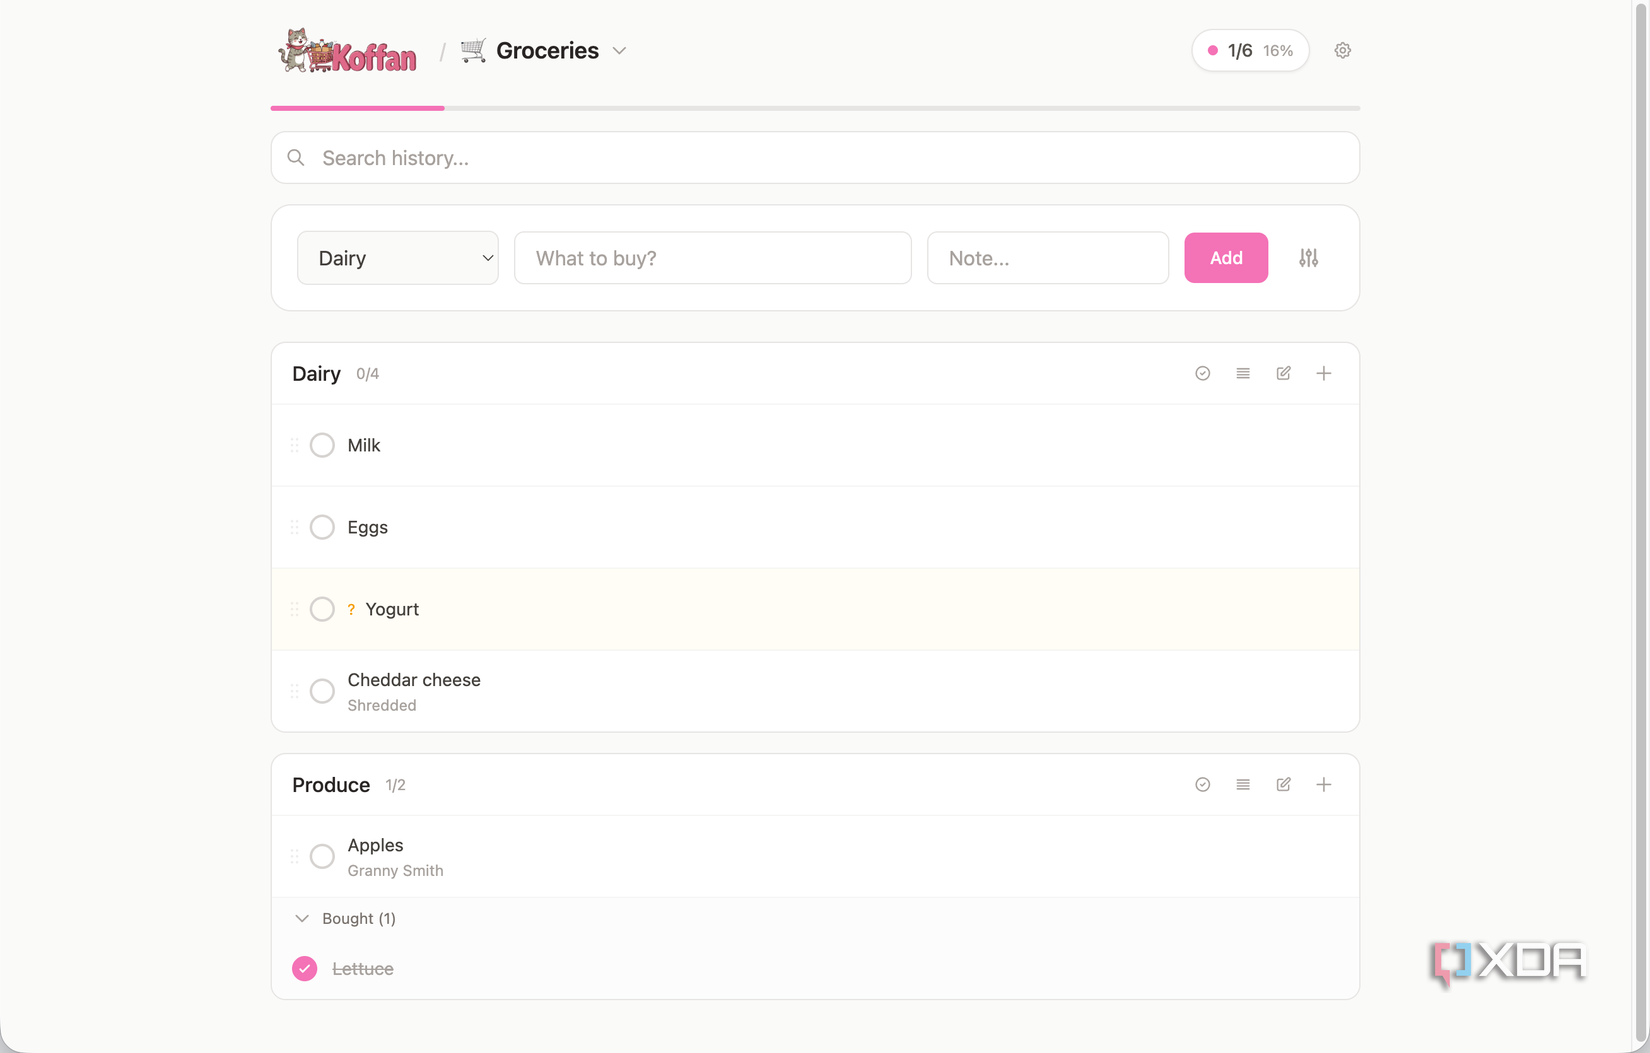This screenshot has height=1053, width=1650.
Task: Click the Search history field
Action: click(815, 158)
